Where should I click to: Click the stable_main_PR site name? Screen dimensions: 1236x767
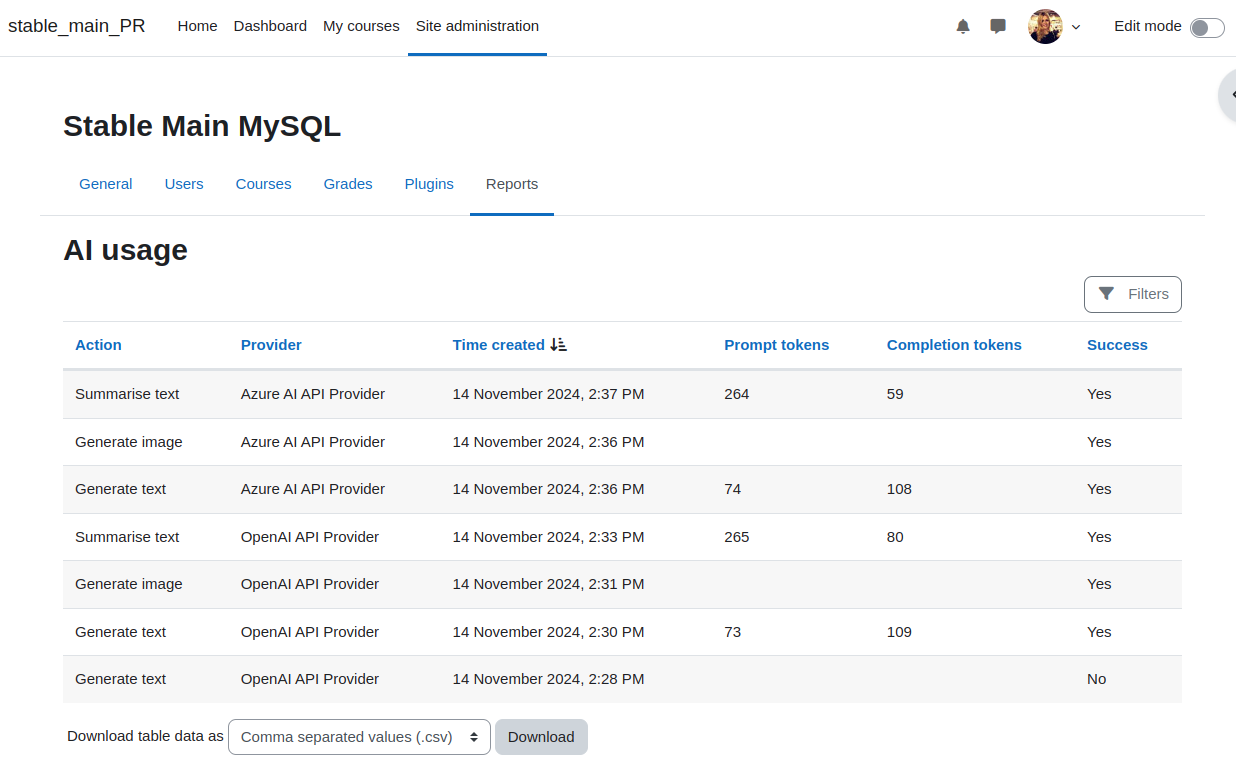tap(77, 26)
